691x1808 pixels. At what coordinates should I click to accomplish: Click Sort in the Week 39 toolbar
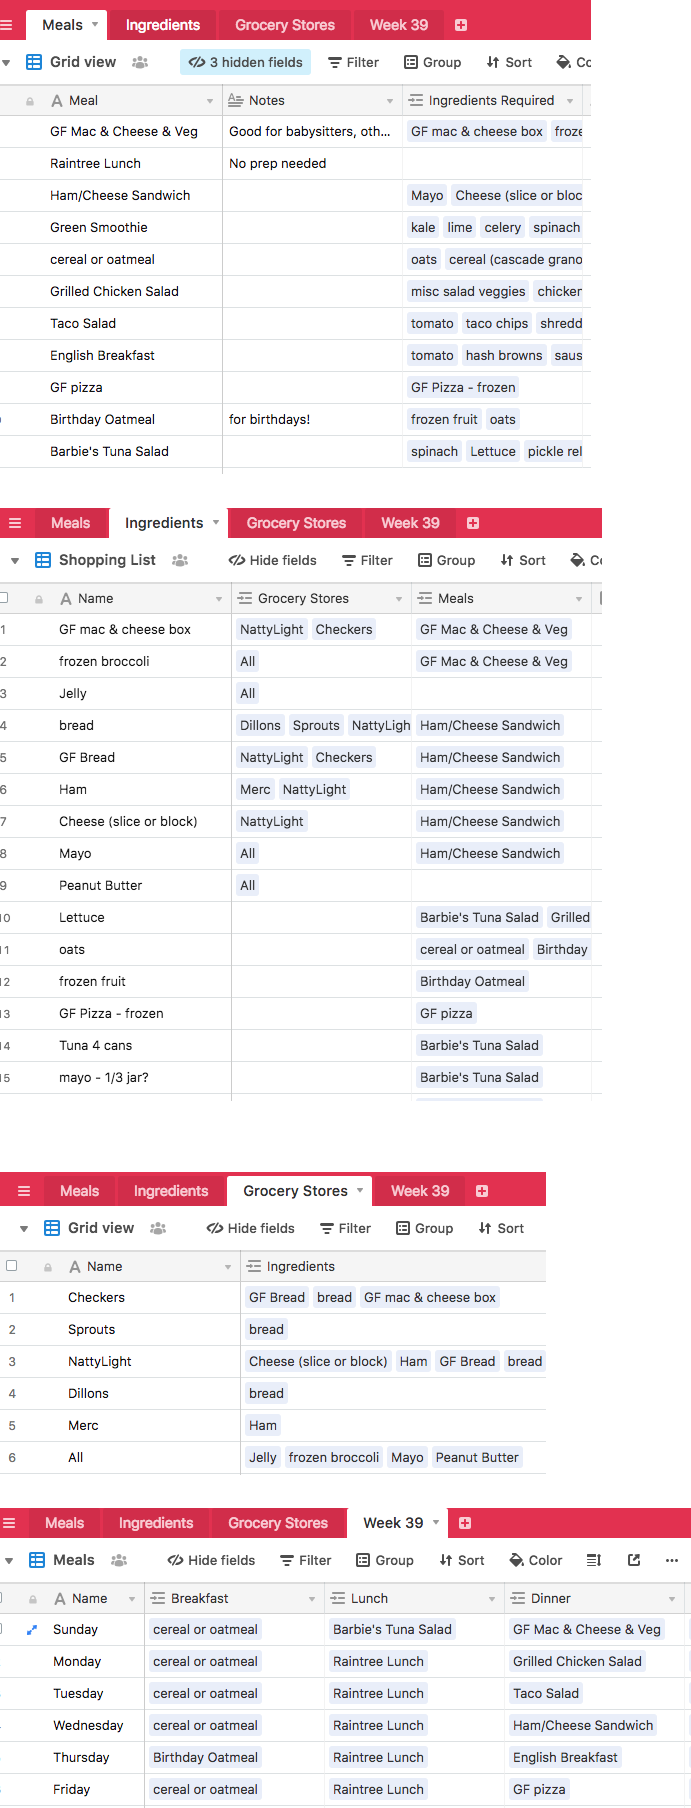[461, 1560]
